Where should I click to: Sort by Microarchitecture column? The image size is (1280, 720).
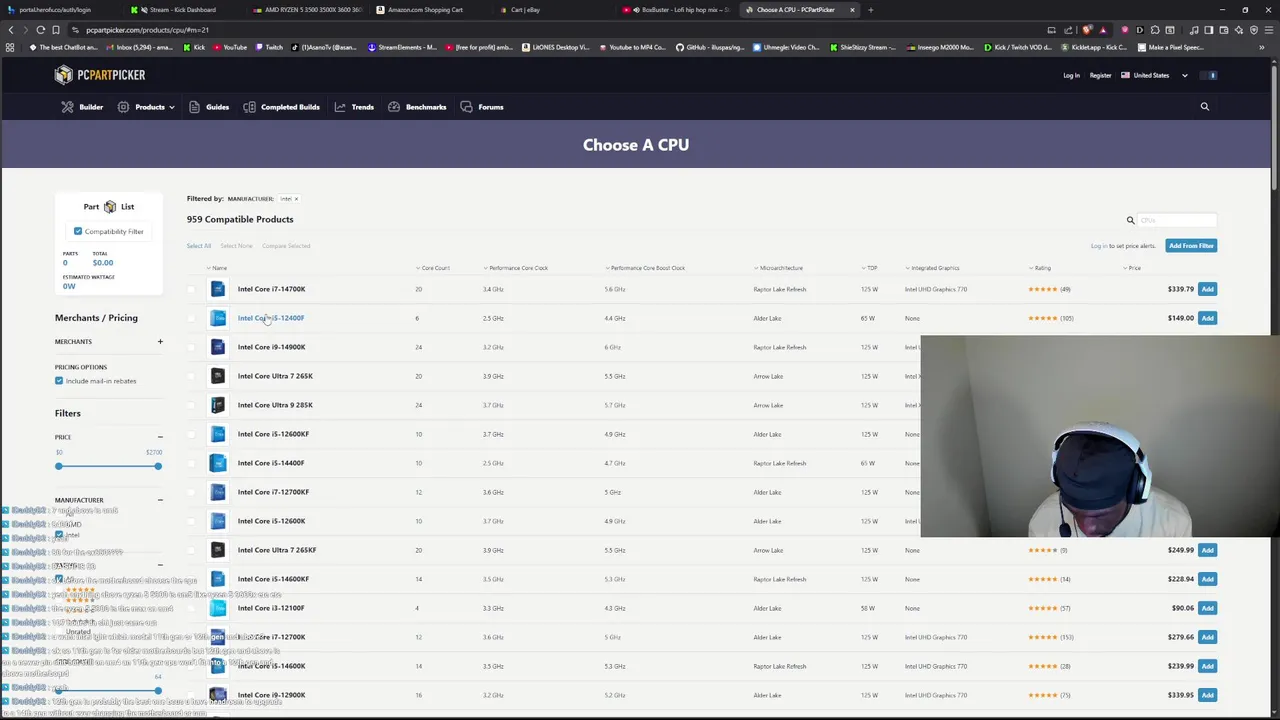[779, 268]
